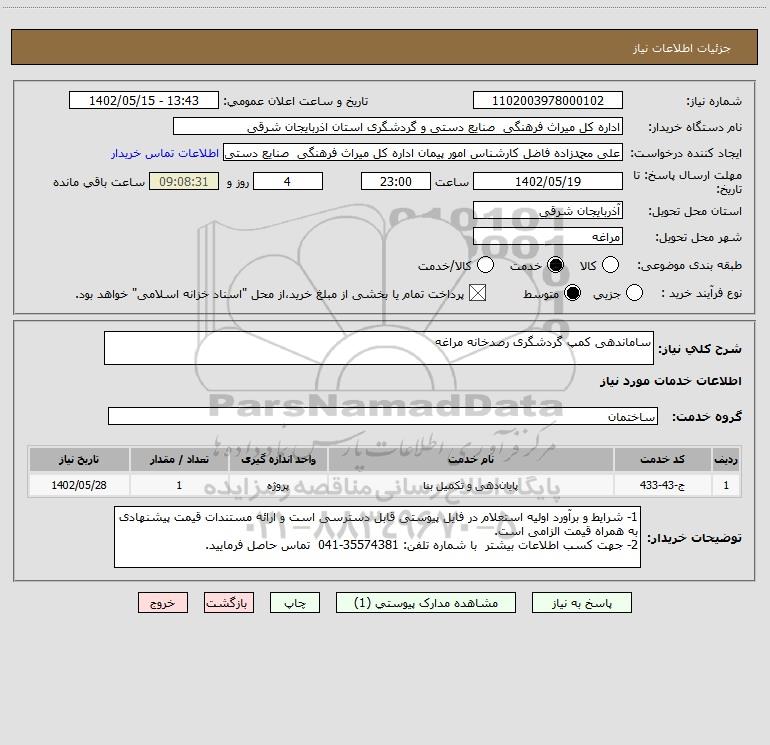The image size is (770, 745).
Task: Click the کد خدمت column header
Action: coord(662,459)
